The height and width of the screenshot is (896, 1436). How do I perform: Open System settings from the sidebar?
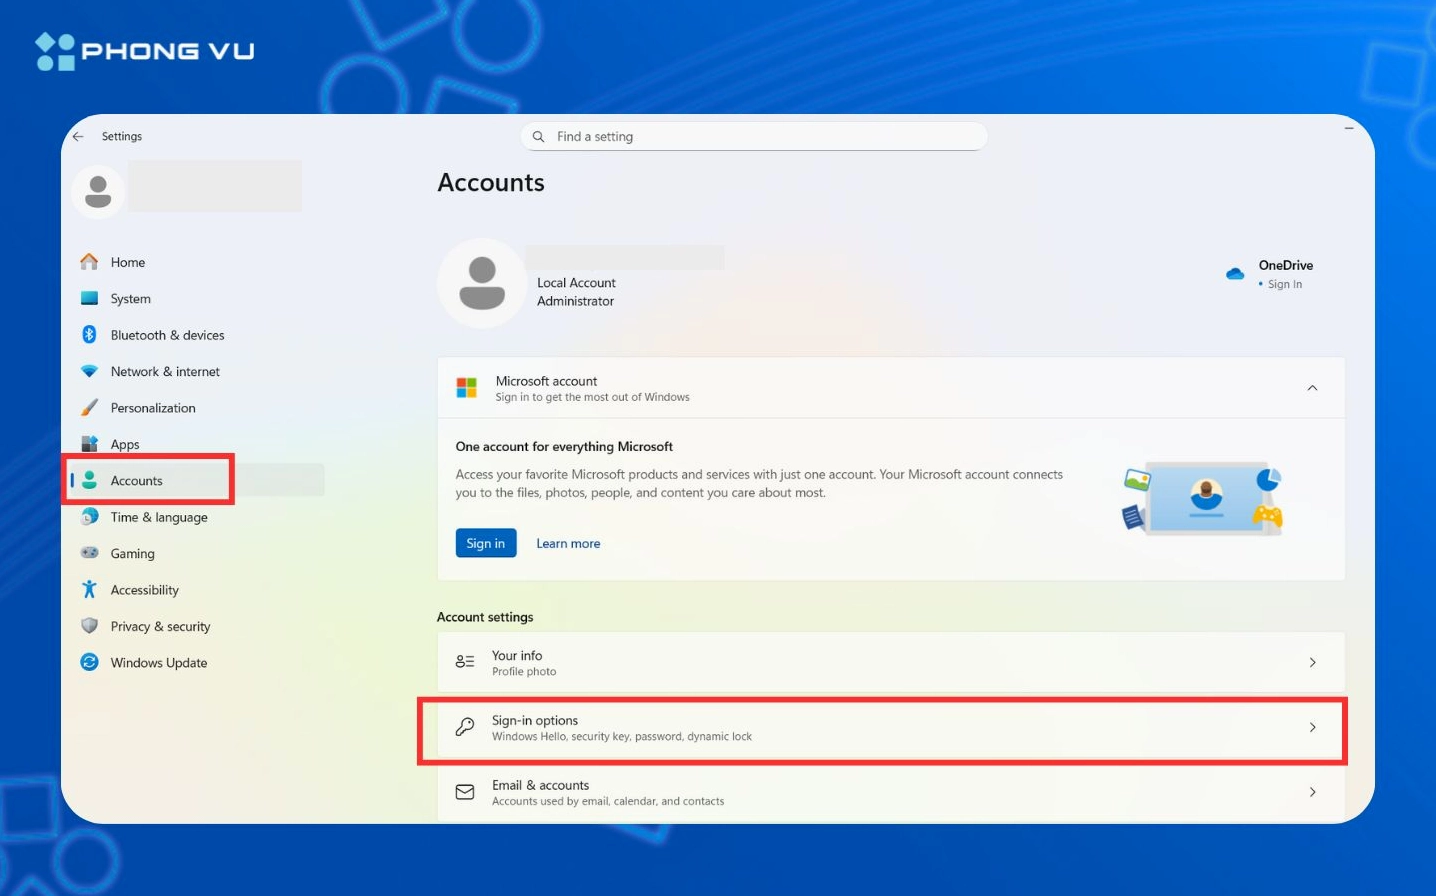130,298
